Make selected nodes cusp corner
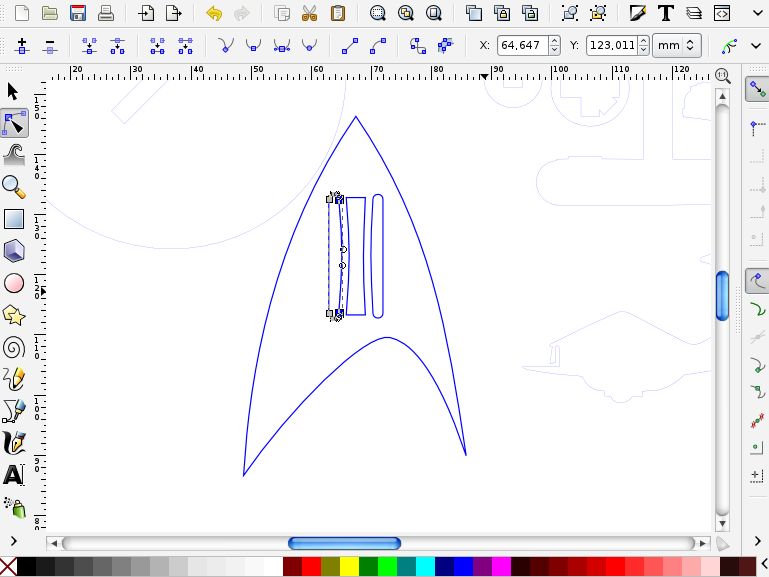Screen dimensions: 769x577 225,46
